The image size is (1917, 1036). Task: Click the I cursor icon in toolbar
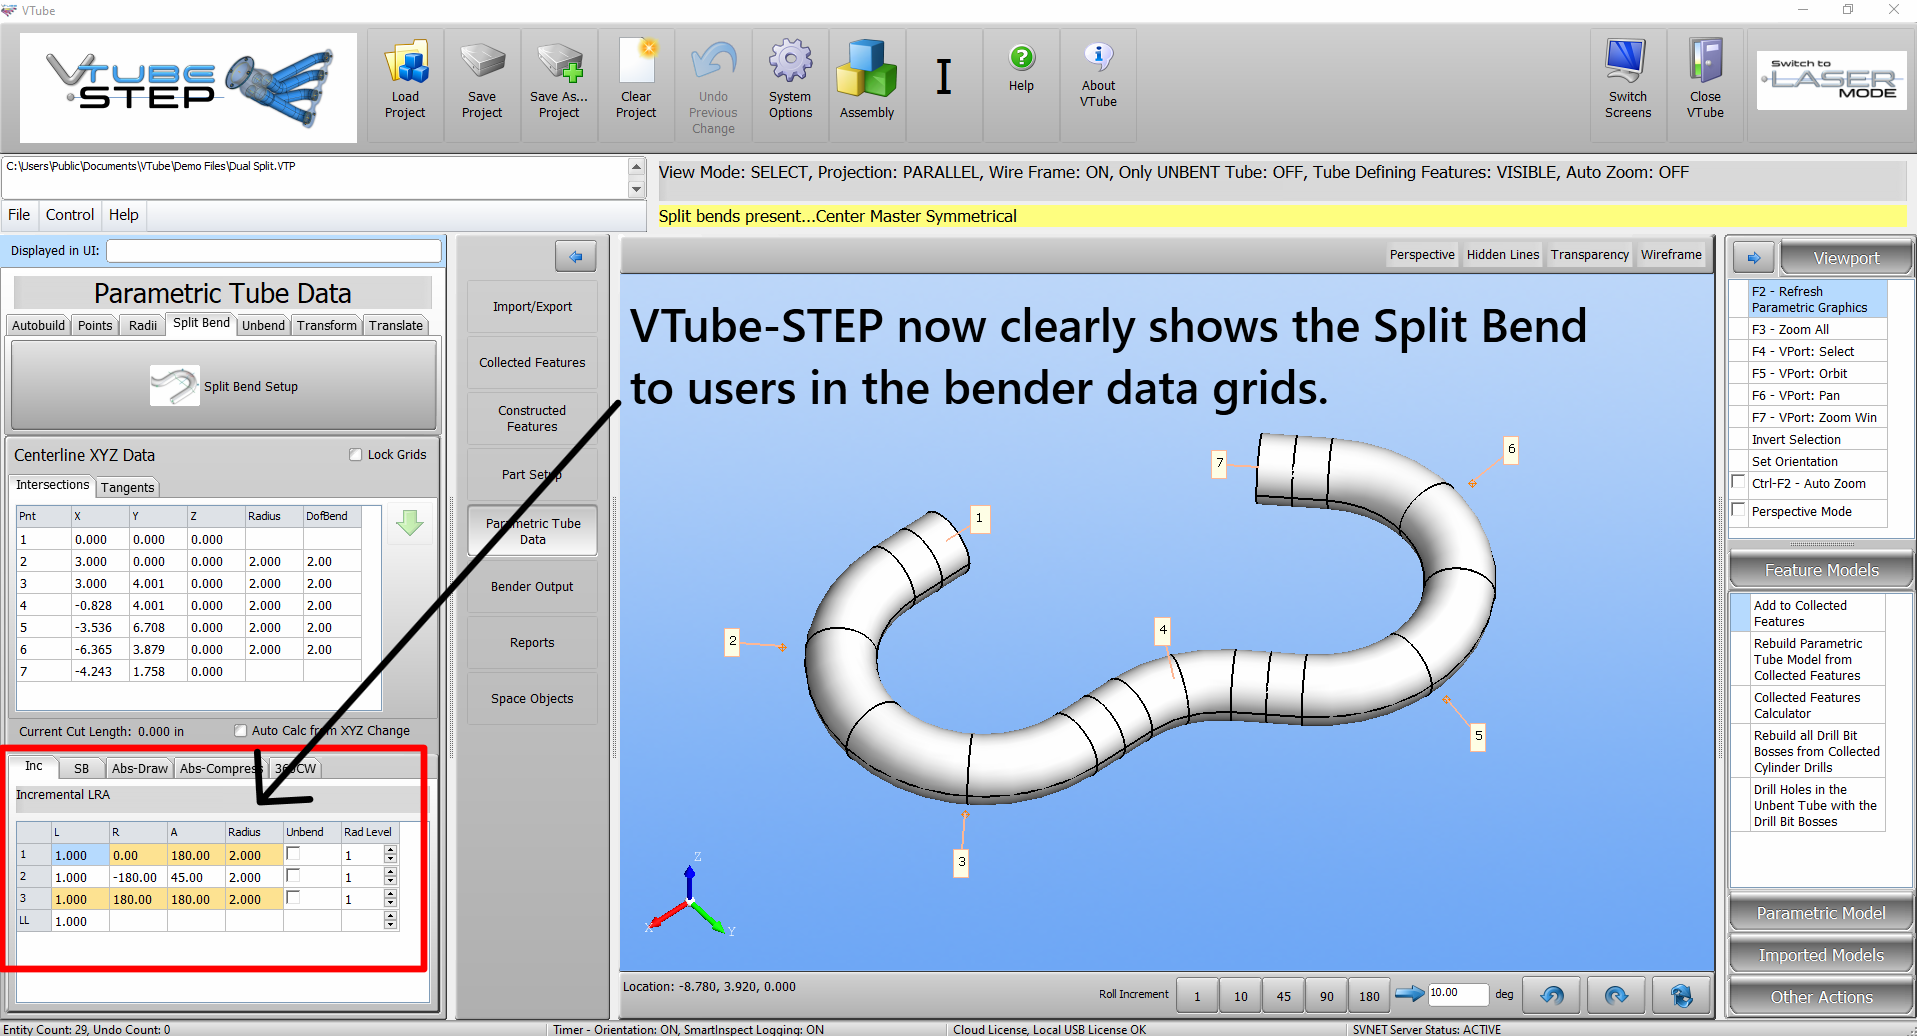(x=944, y=77)
